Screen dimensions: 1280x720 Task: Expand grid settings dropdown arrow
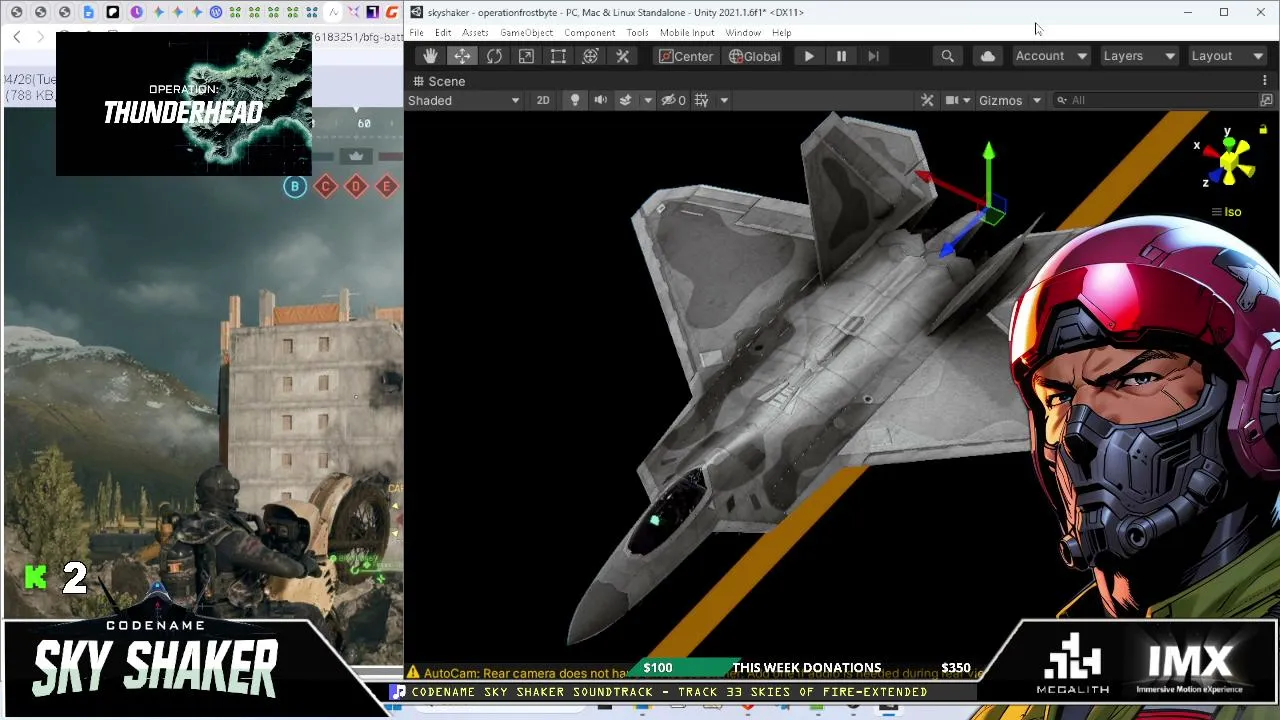coord(724,100)
